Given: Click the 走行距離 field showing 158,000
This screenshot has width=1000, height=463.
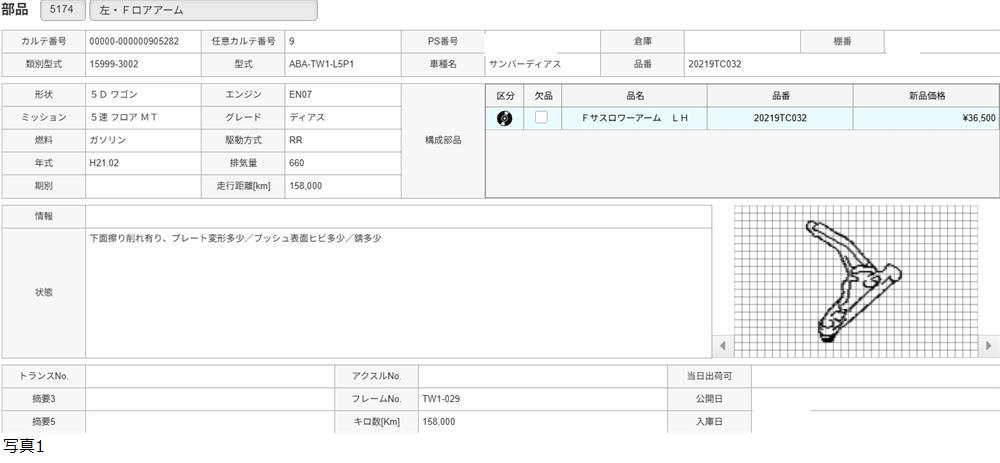Looking at the screenshot, I should 342,186.
